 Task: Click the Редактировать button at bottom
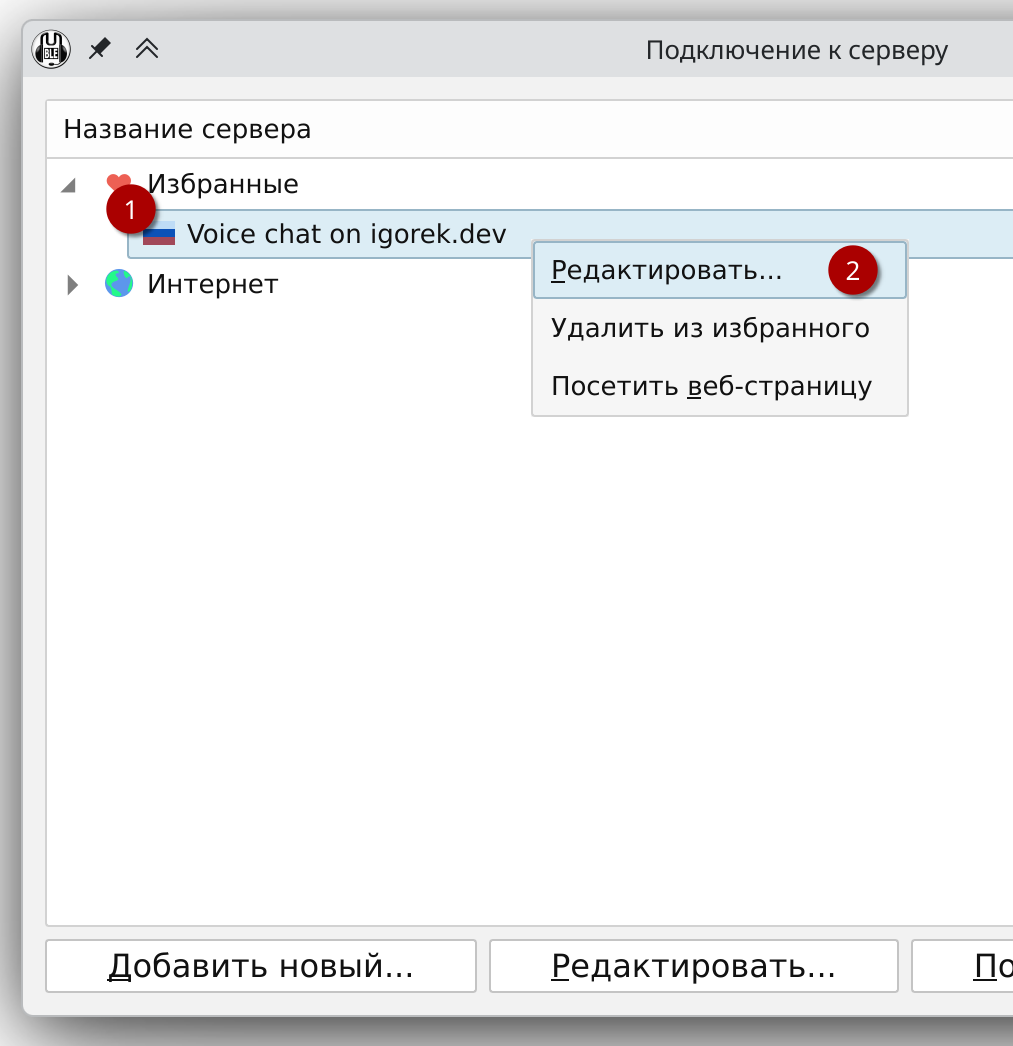[694, 965]
